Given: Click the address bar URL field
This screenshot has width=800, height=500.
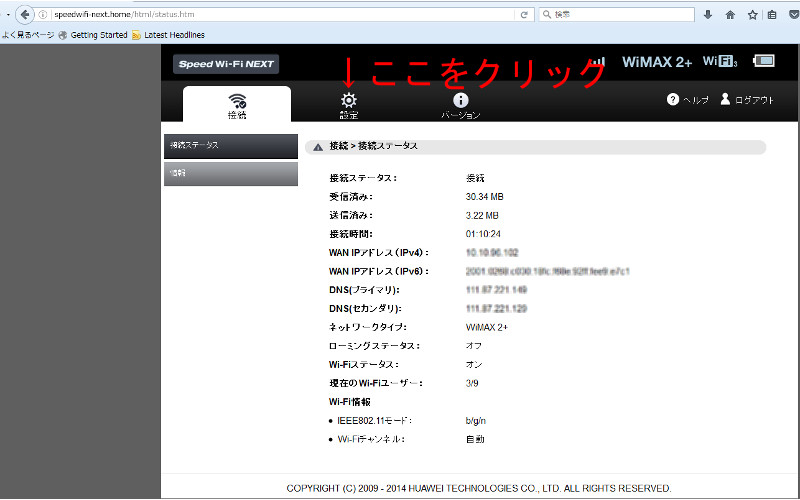Looking at the screenshot, I should 283,14.
